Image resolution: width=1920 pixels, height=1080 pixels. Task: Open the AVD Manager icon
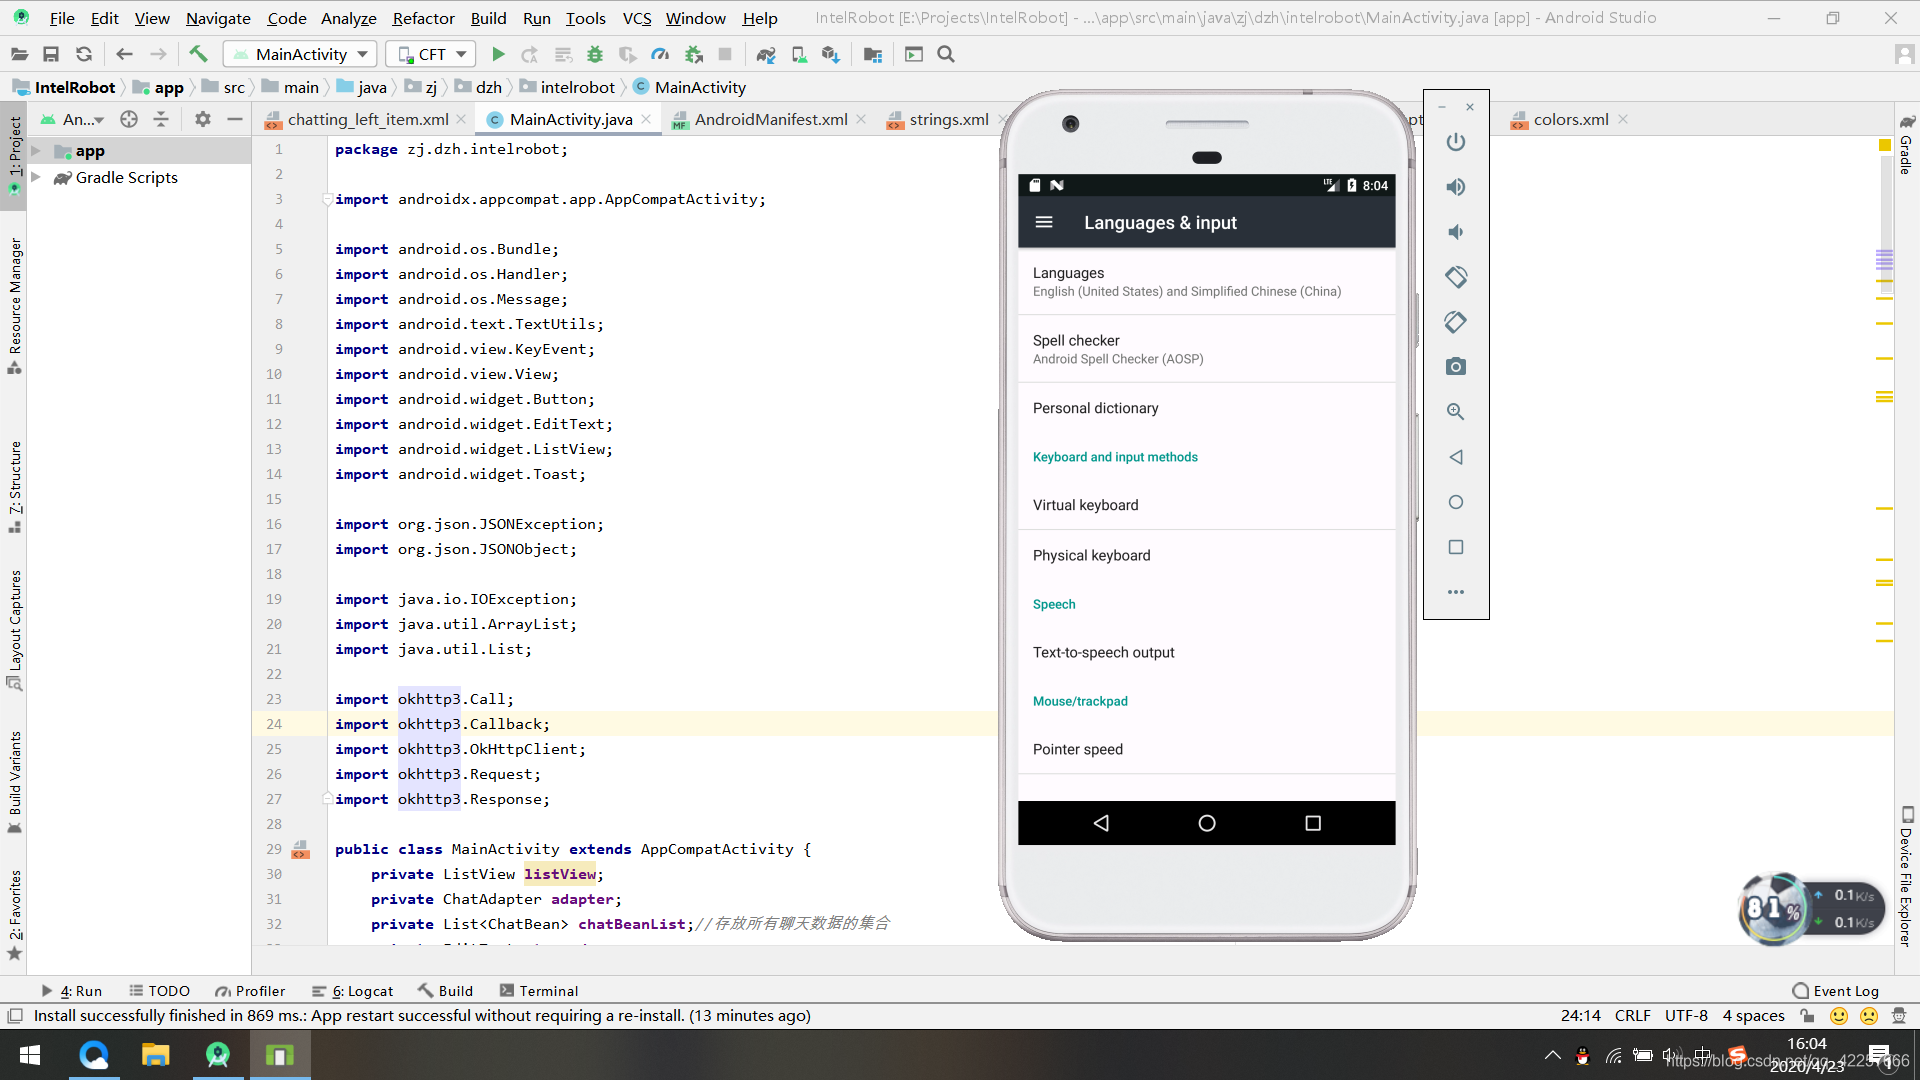799,54
